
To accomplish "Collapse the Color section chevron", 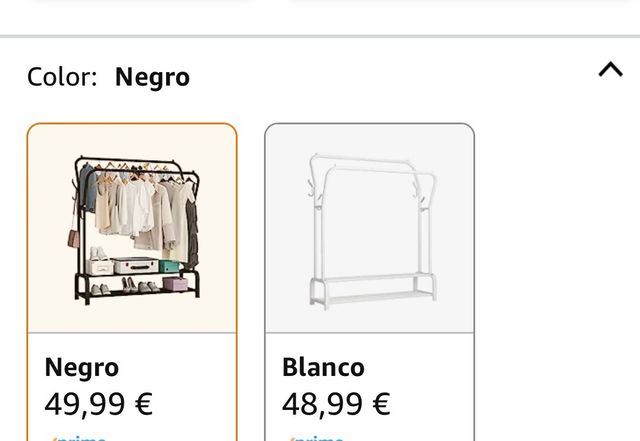I will coord(610,70).
